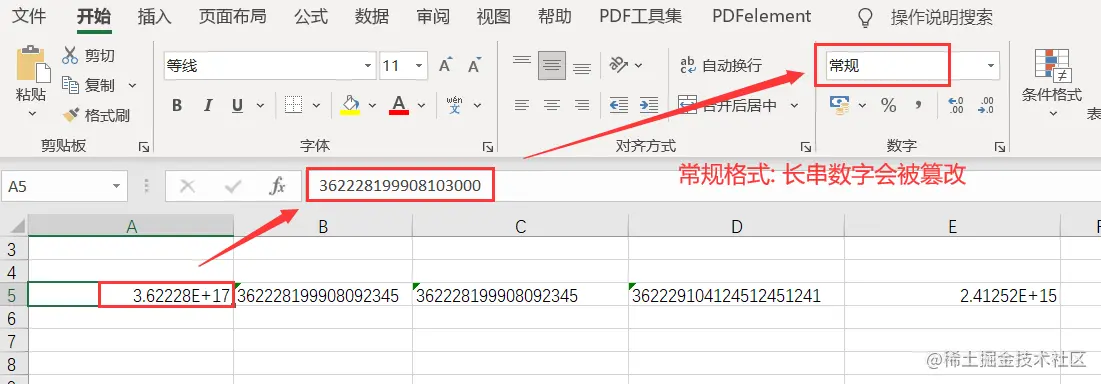The width and height of the screenshot is (1101, 384).
Task: Expand borders dropdown arrow
Action: pos(316,106)
